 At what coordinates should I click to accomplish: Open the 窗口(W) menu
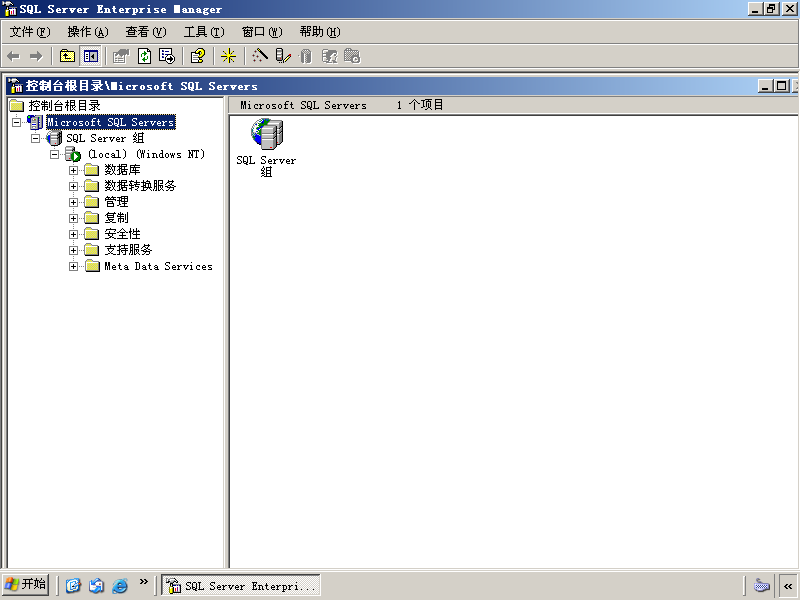pos(262,32)
